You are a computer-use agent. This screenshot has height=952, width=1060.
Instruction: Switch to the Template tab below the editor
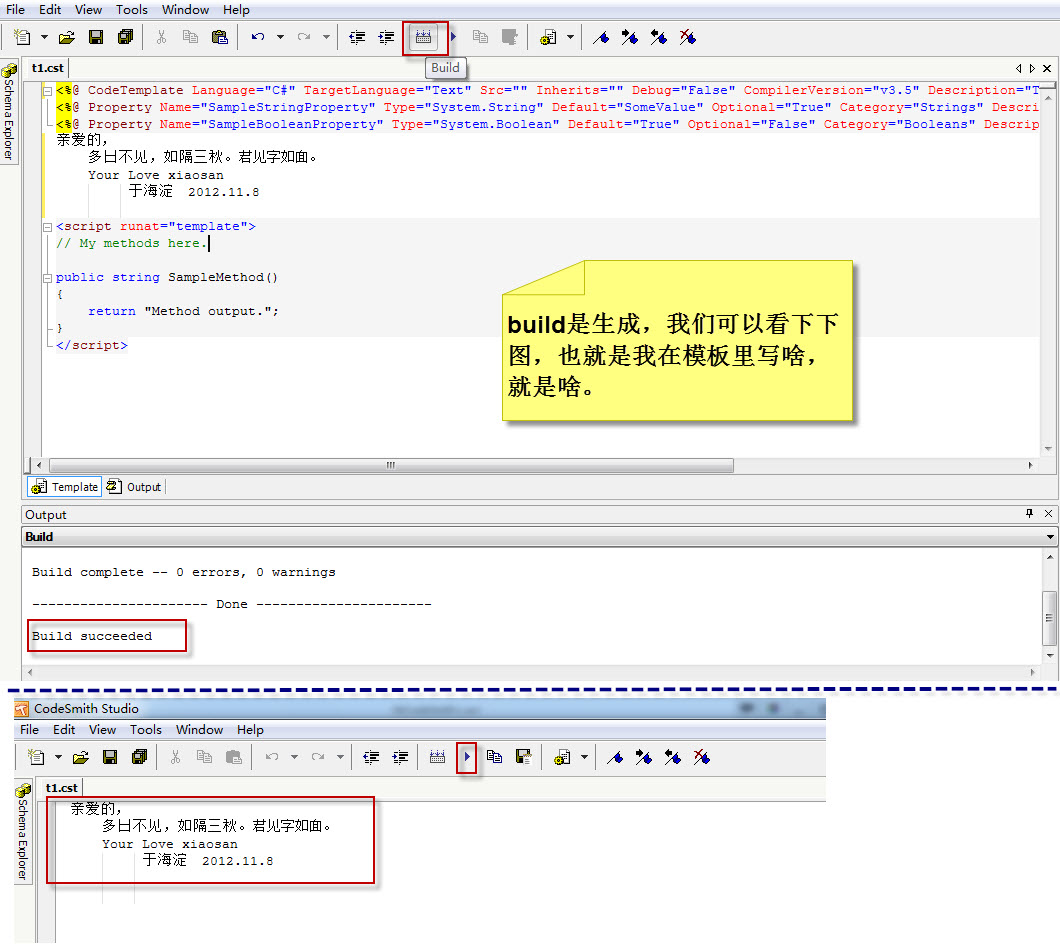[x=65, y=487]
